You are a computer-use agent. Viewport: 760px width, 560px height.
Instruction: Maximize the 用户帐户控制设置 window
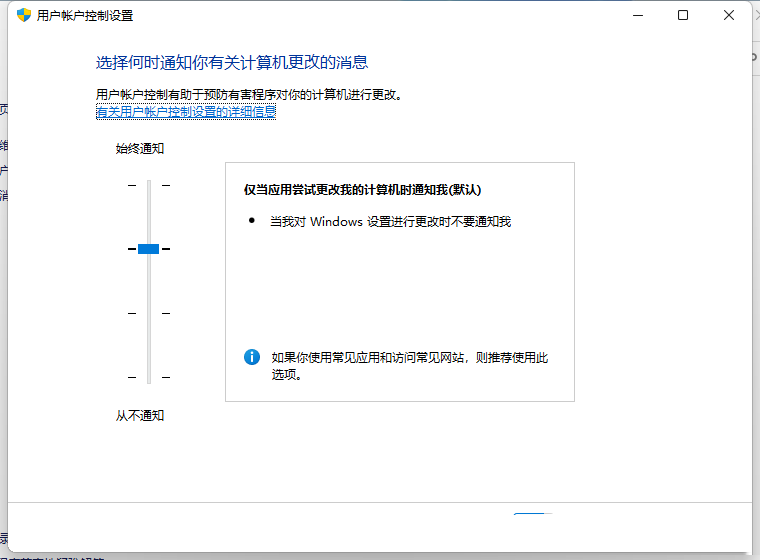[x=683, y=16]
